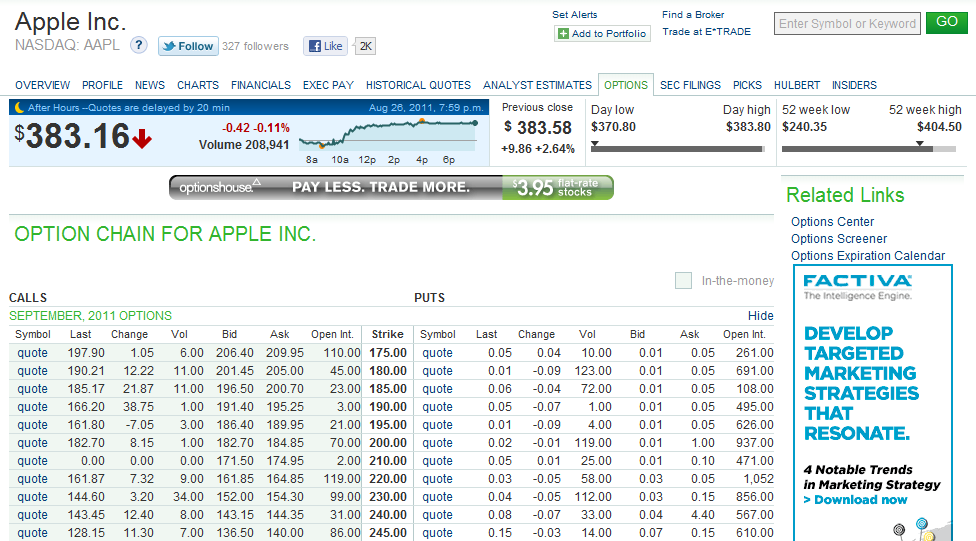Open the SEC Filings tab

click(690, 85)
